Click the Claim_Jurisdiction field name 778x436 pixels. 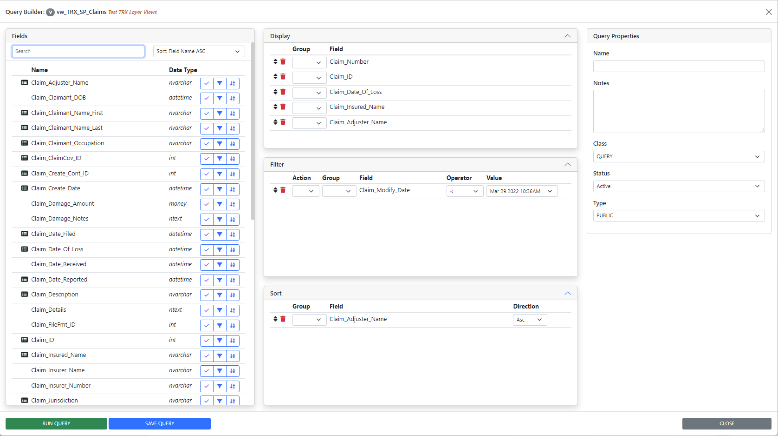click(x=55, y=400)
